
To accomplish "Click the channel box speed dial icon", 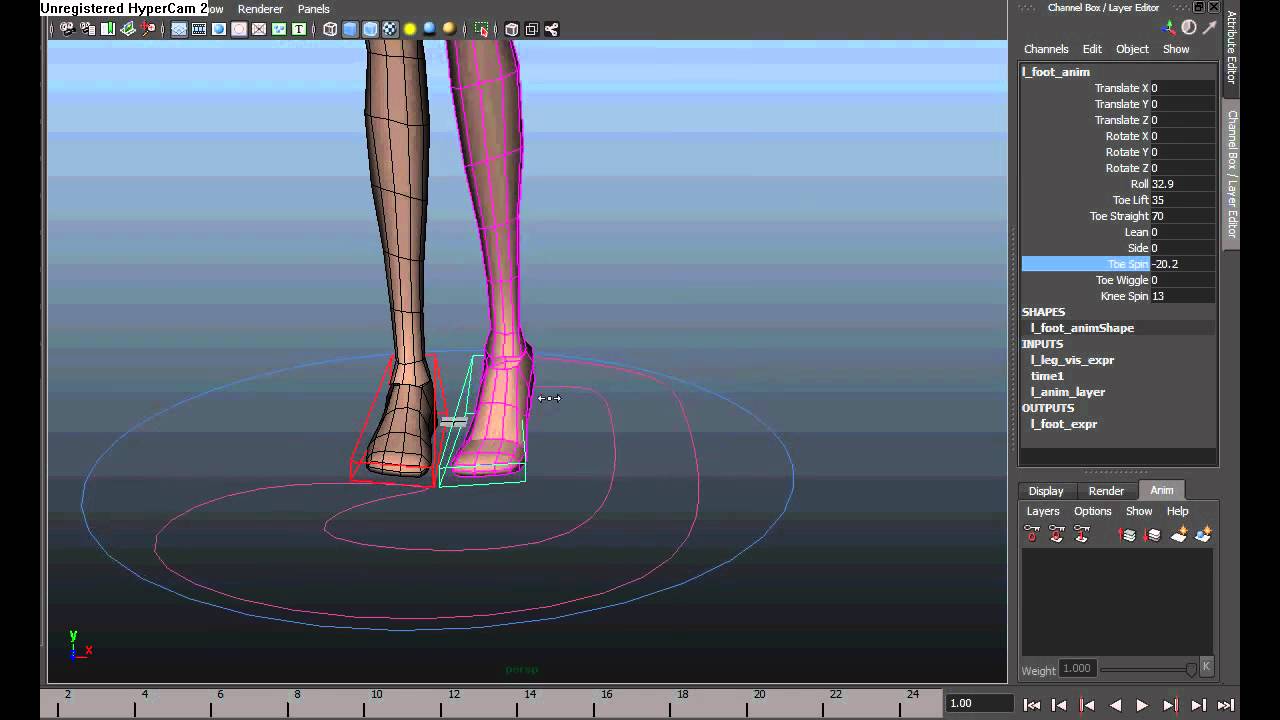I will [1189, 28].
